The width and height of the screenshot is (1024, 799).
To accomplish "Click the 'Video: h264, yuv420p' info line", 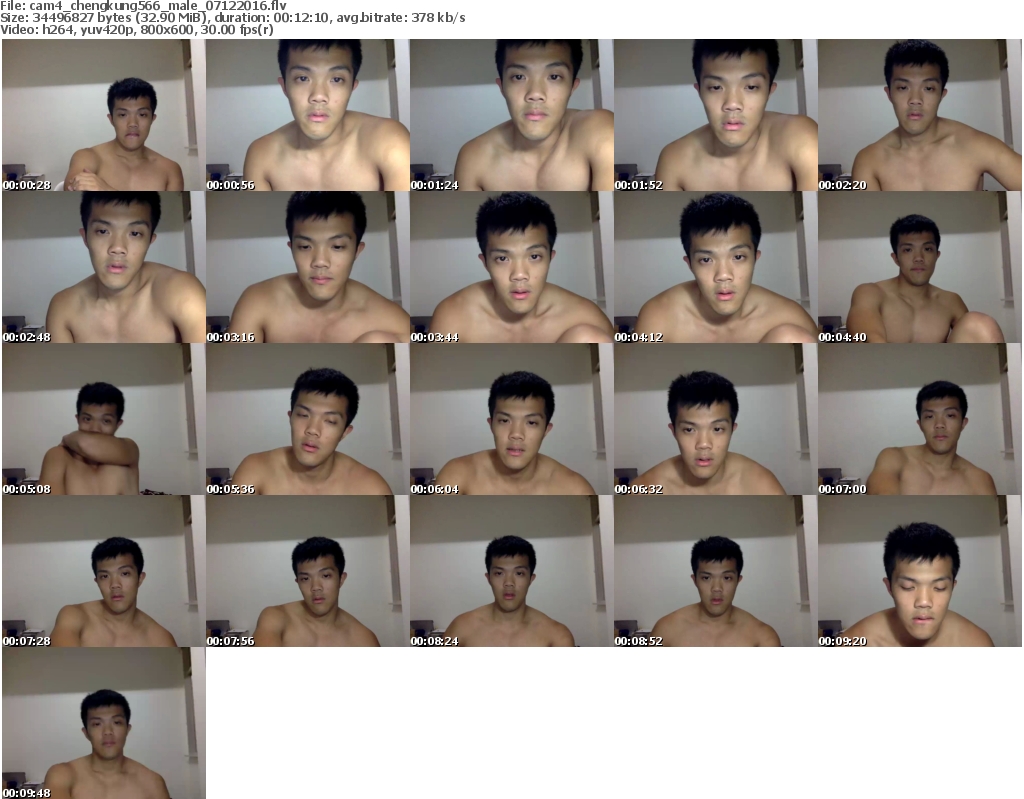I will pyautogui.click(x=137, y=30).
